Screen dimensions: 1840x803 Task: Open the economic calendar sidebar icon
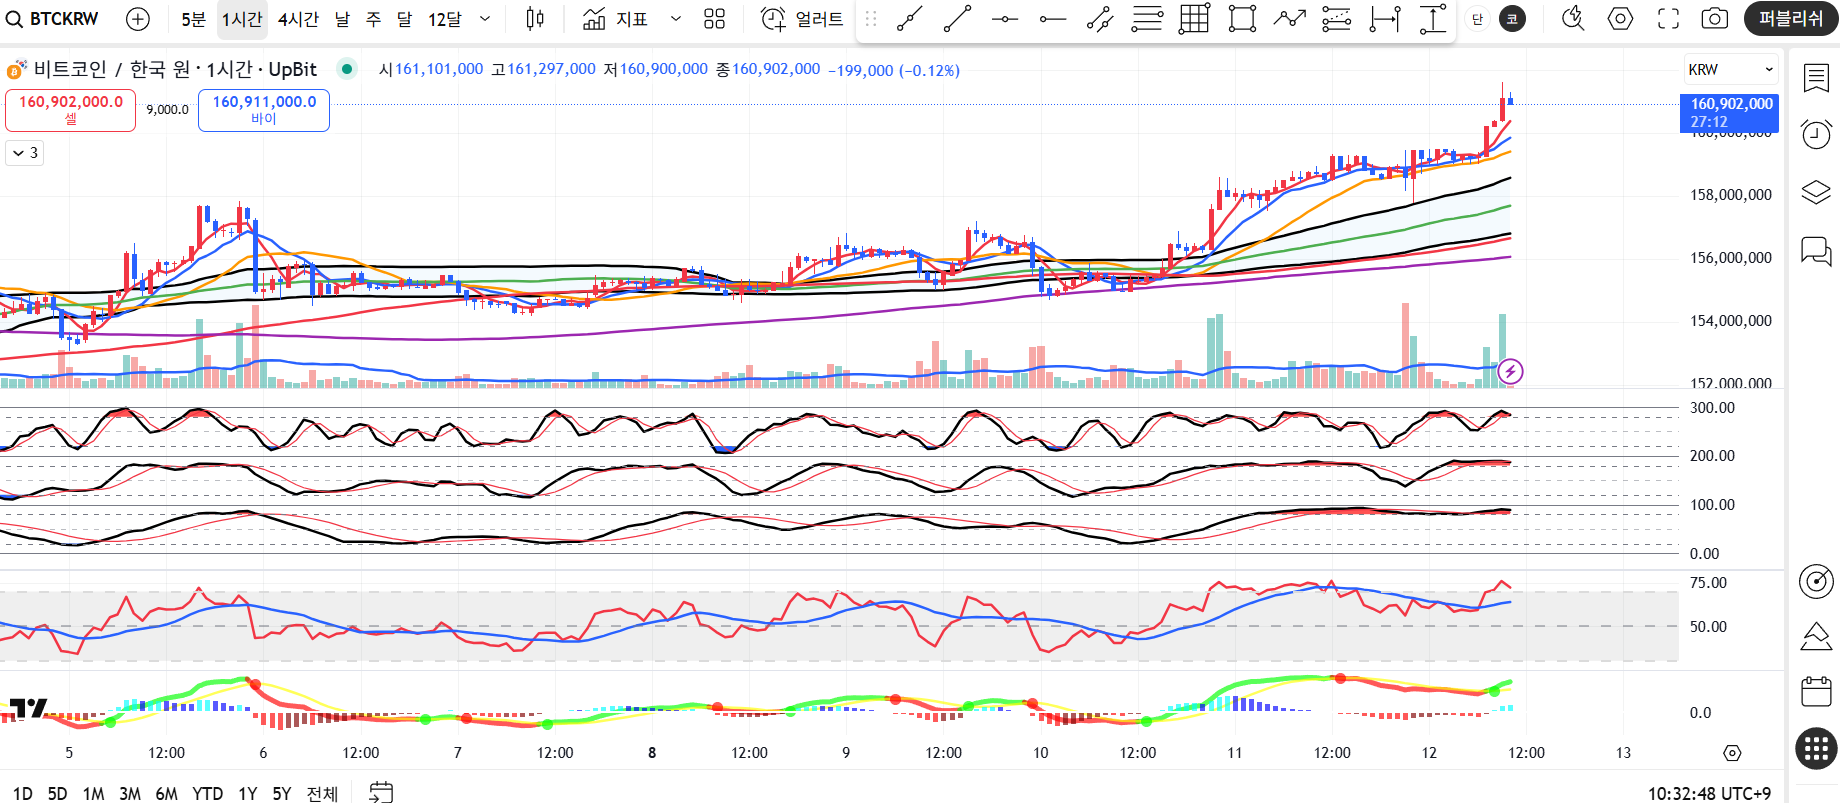(x=1816, y=692)
